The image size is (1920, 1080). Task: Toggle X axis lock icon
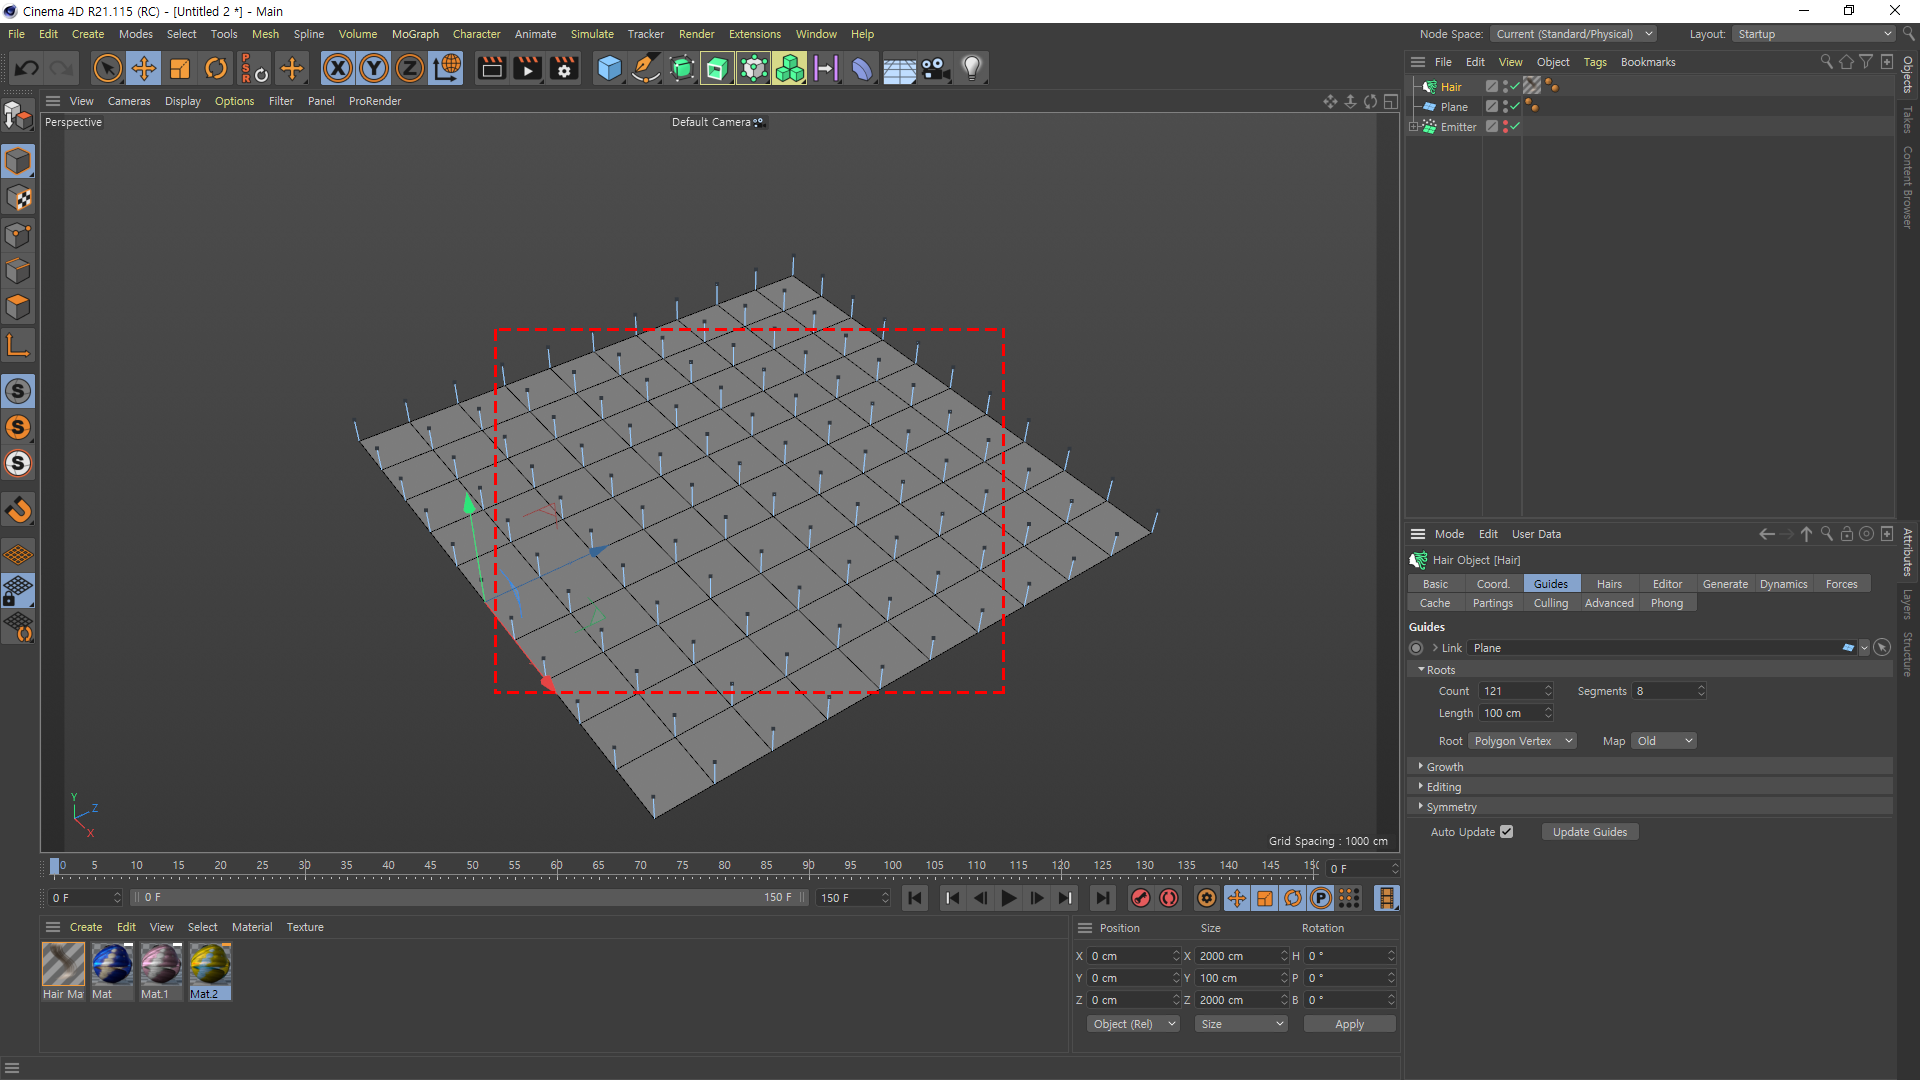pyautogui.click(x=338, y=68)
